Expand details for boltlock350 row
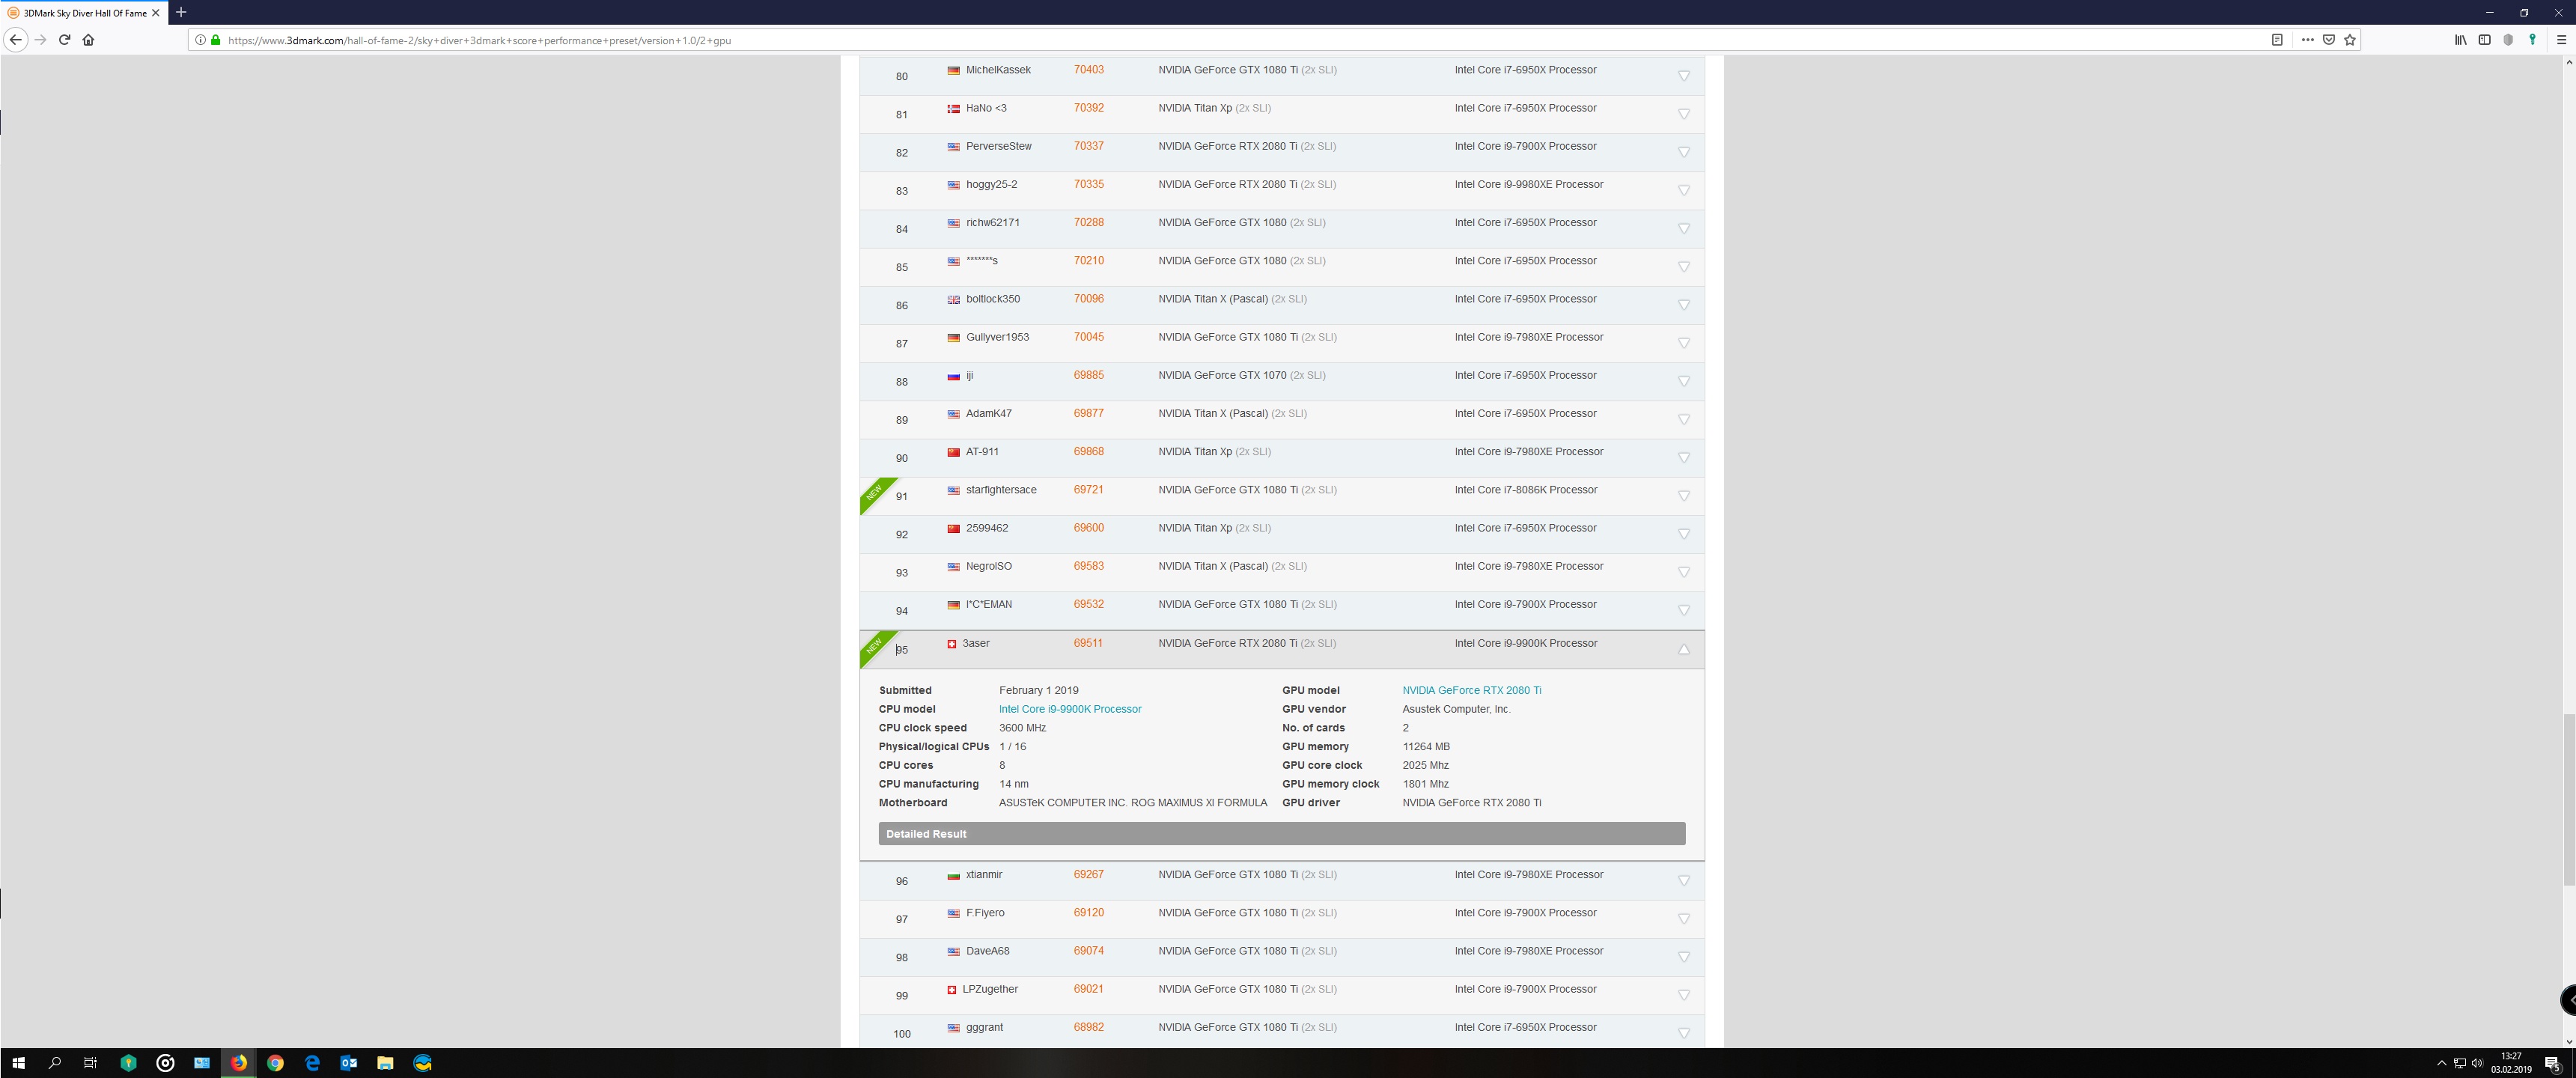The image size is (2576, 1078). coord(1683,305)
